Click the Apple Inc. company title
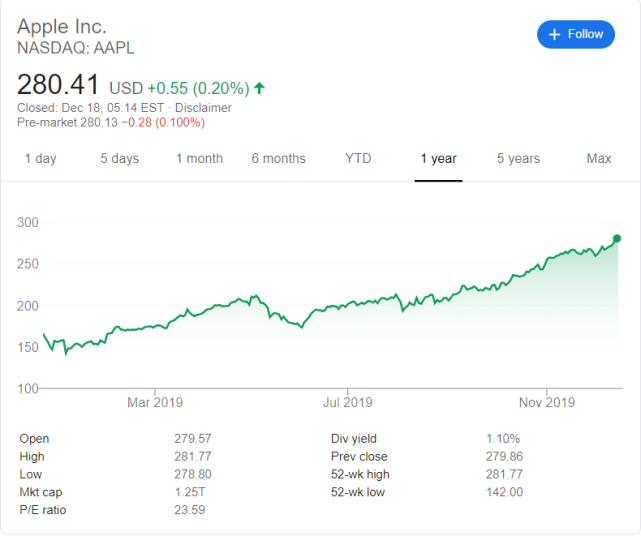Screen dimensions: 641x536 tap(62, 27)
